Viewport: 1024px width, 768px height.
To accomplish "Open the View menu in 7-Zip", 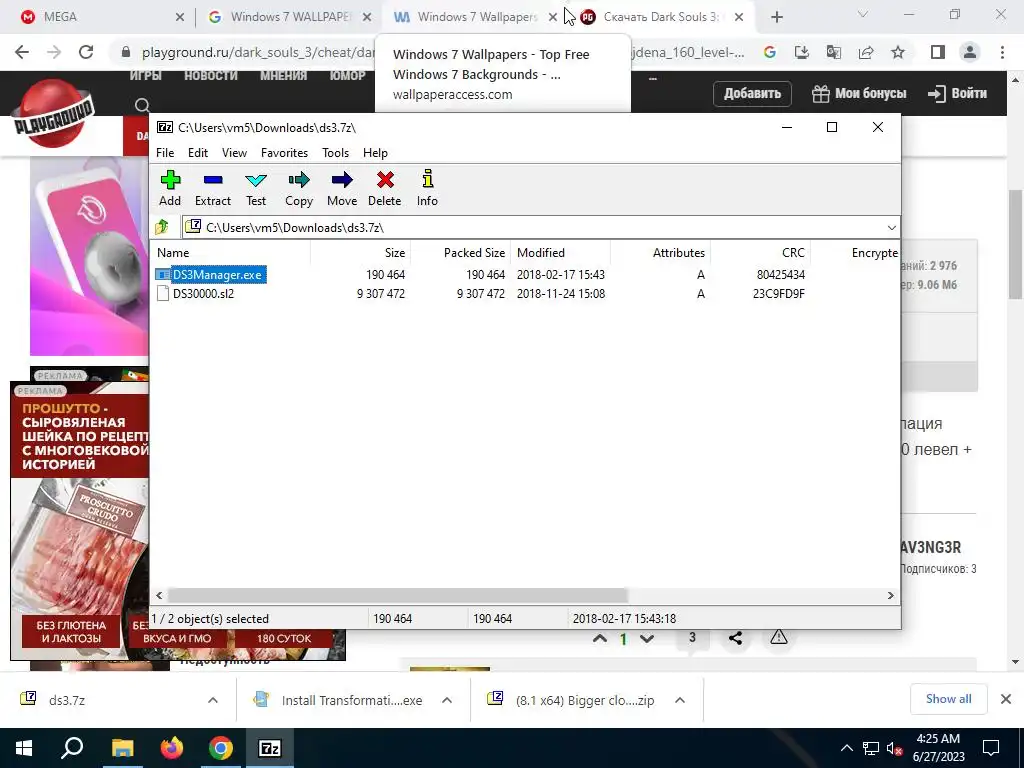I will [x=234, y=153].
